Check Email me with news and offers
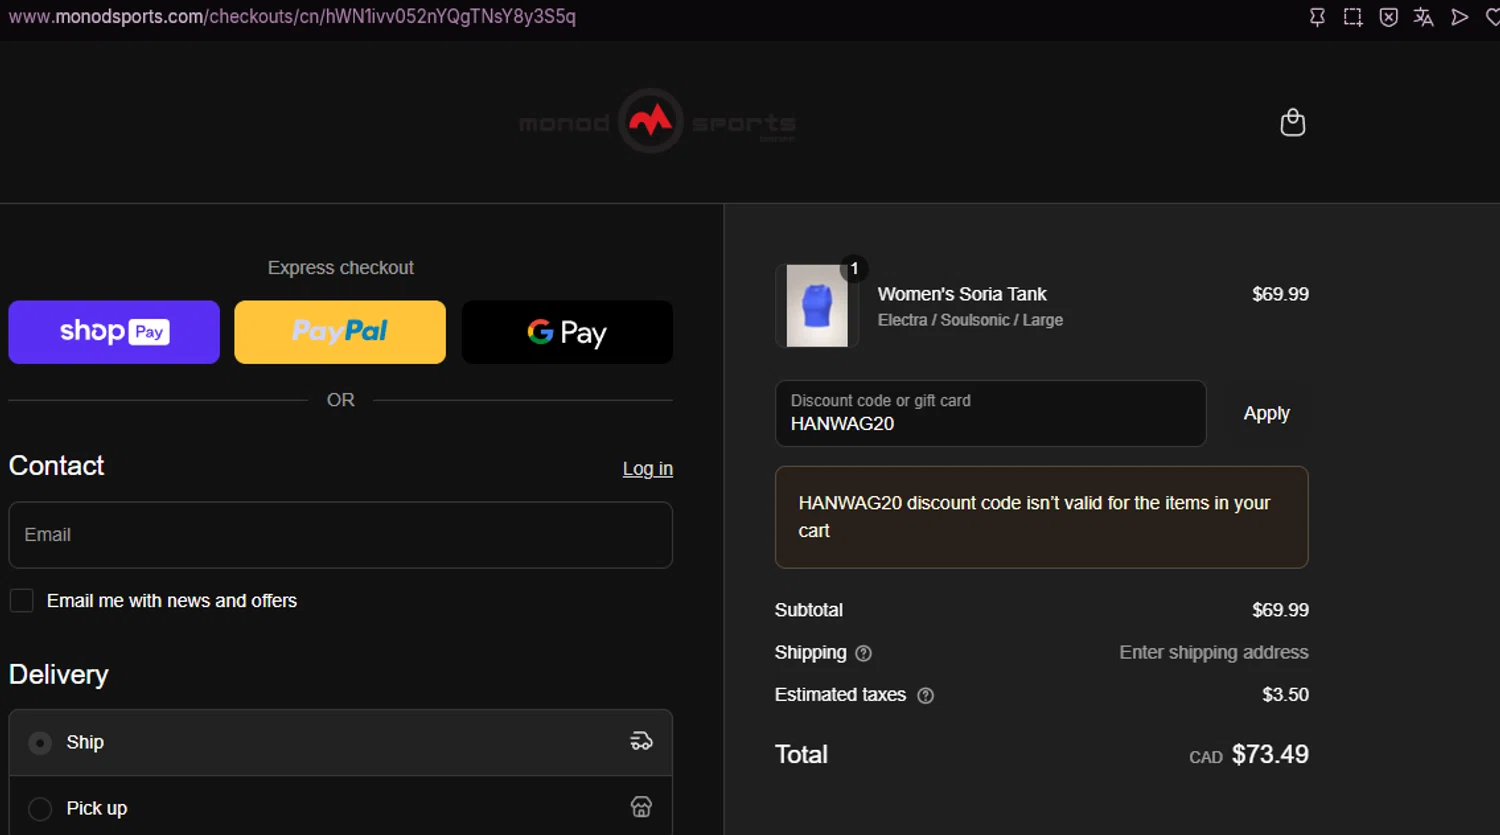Image resolution: width=1500 pixels, height=835 pixels. coord(21,600)
